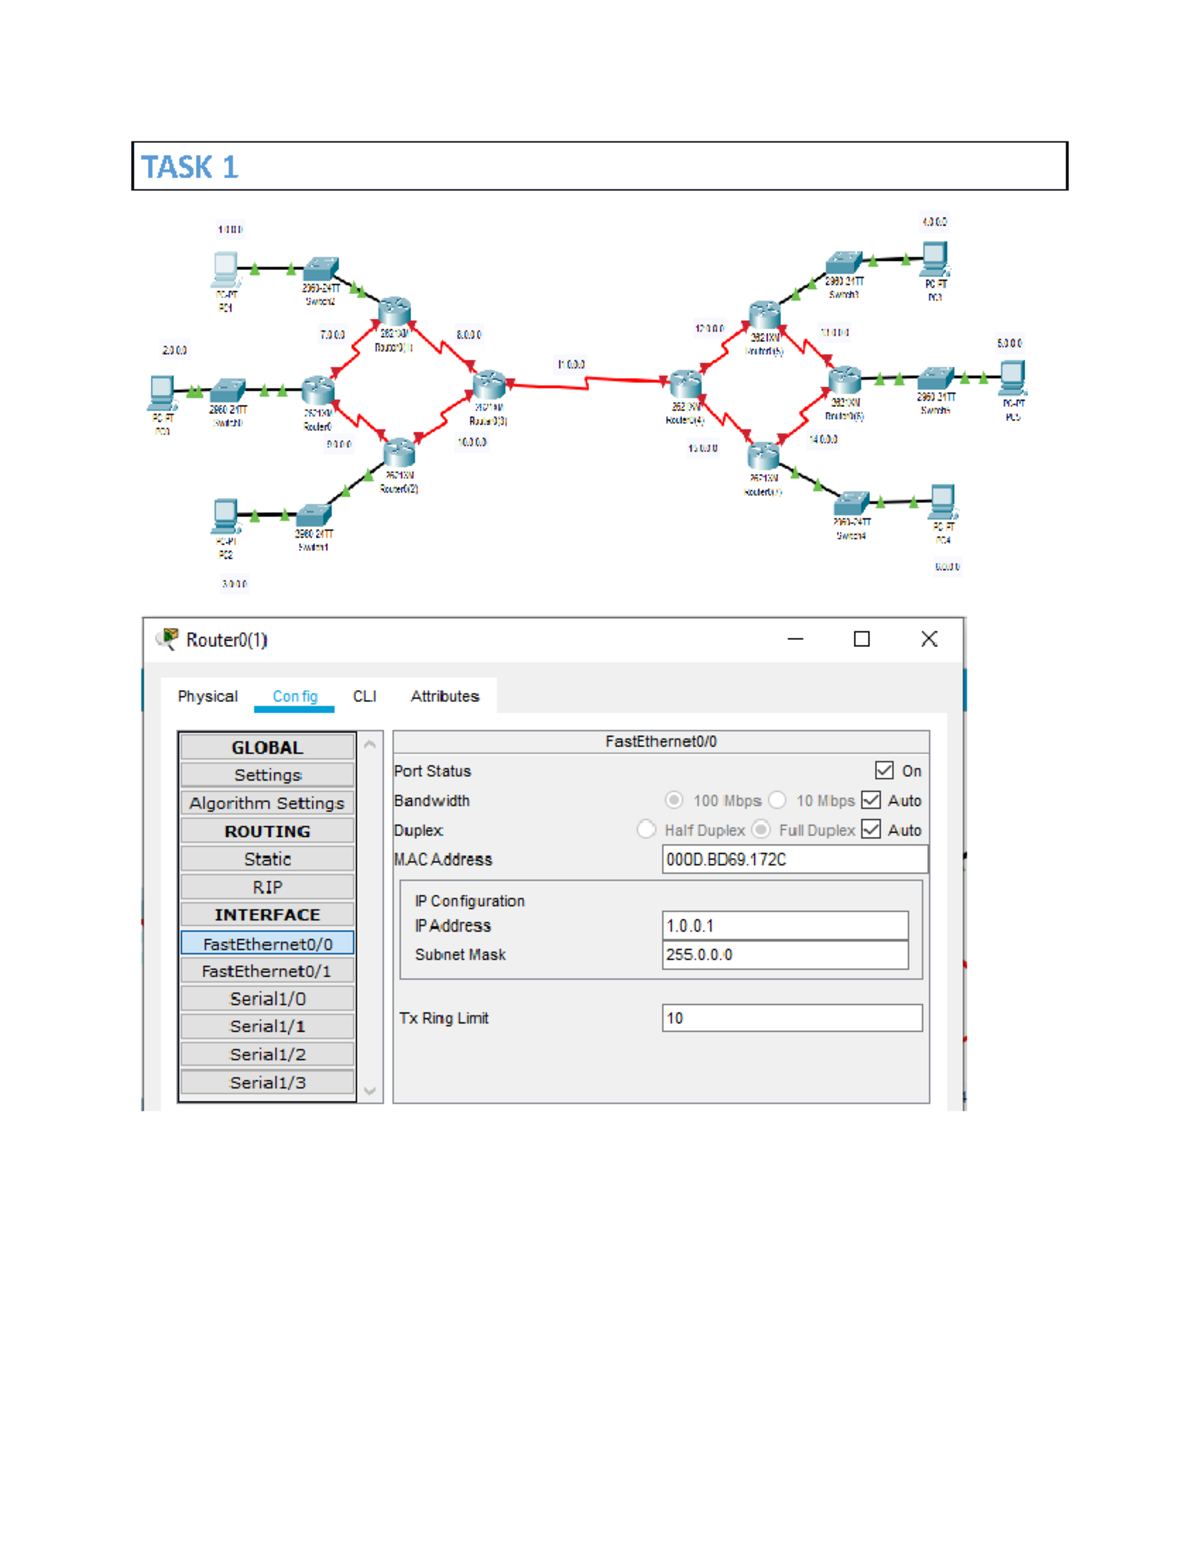The height and width of the screenshot is (1553, 1200).
Task: Switch to the CLI tab
Action: click(x=364, y=695)
